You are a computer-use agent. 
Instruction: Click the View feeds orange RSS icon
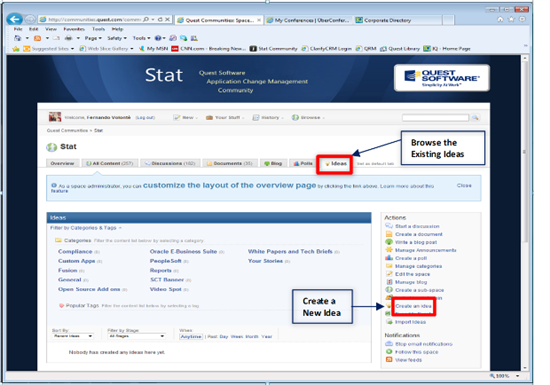coord(389,360)
